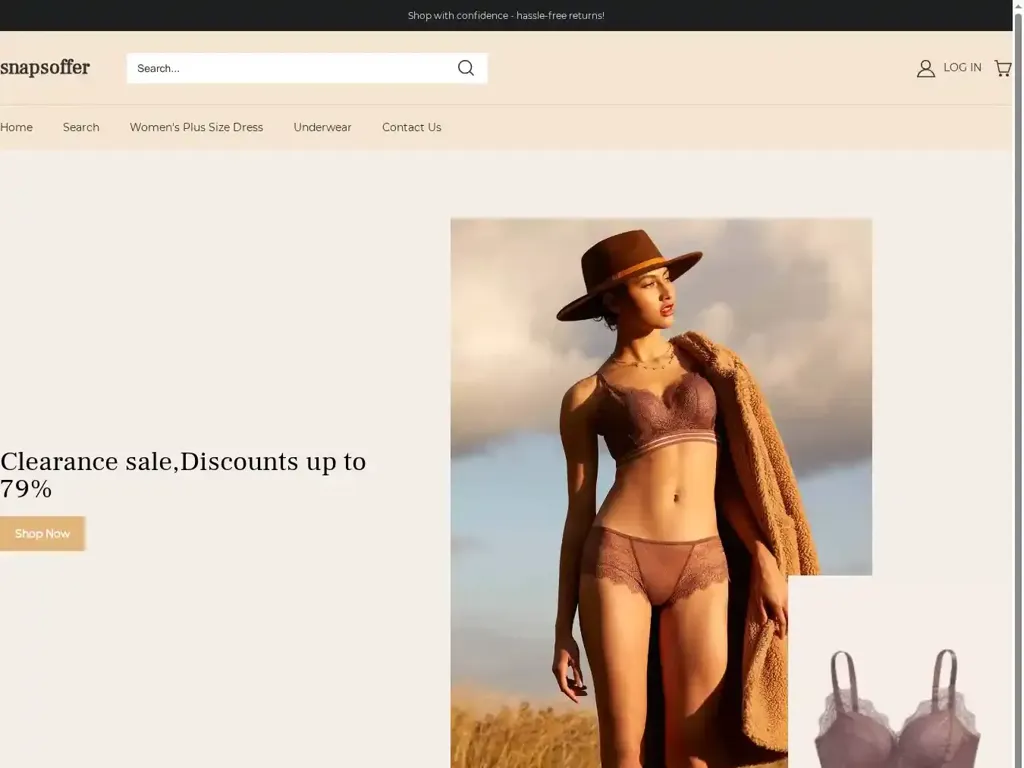Image resolution: width=1024 pixels, height=768 pixels.
Task: Click the 79% discount text
Action: point(24,489)
